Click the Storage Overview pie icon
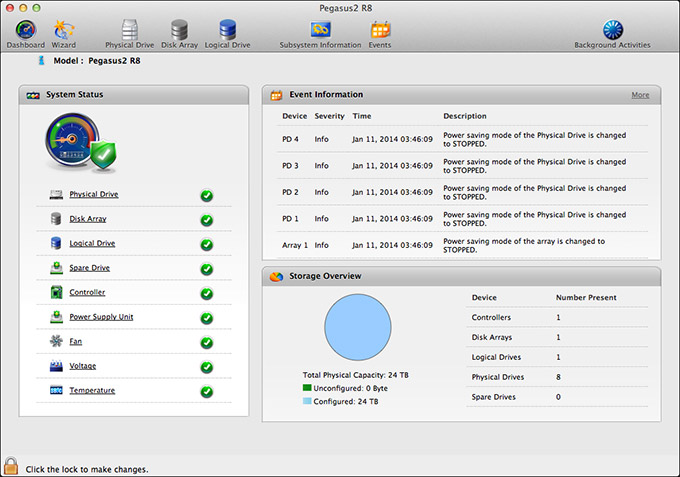The image size is (680, 477). (x=276, y=276)
